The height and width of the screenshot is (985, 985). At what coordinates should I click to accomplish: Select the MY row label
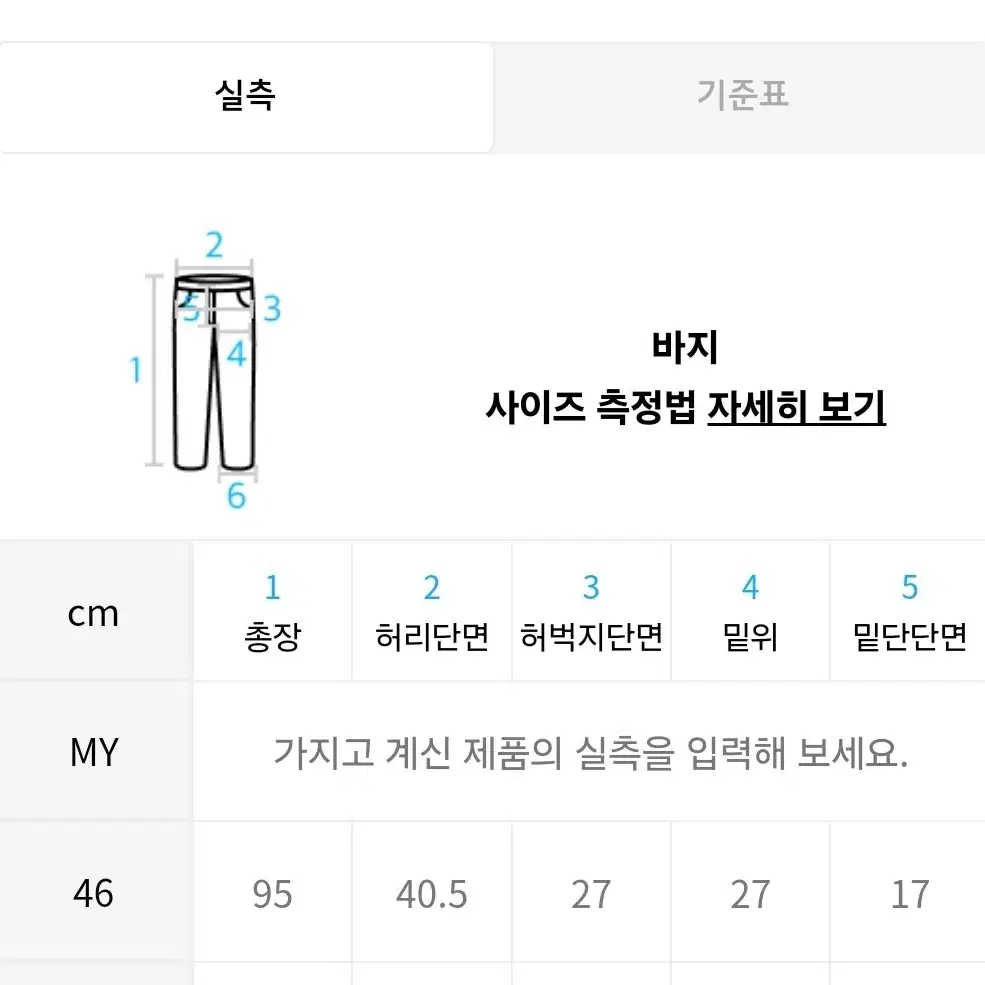point(94,751)
